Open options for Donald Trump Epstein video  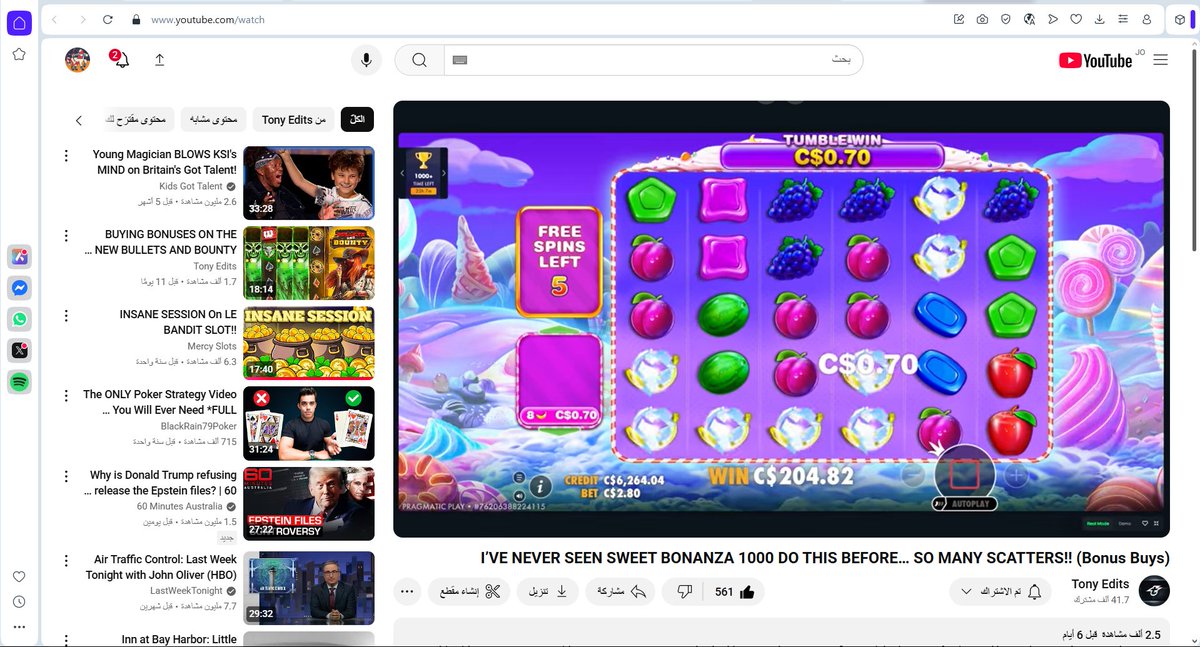66,475
